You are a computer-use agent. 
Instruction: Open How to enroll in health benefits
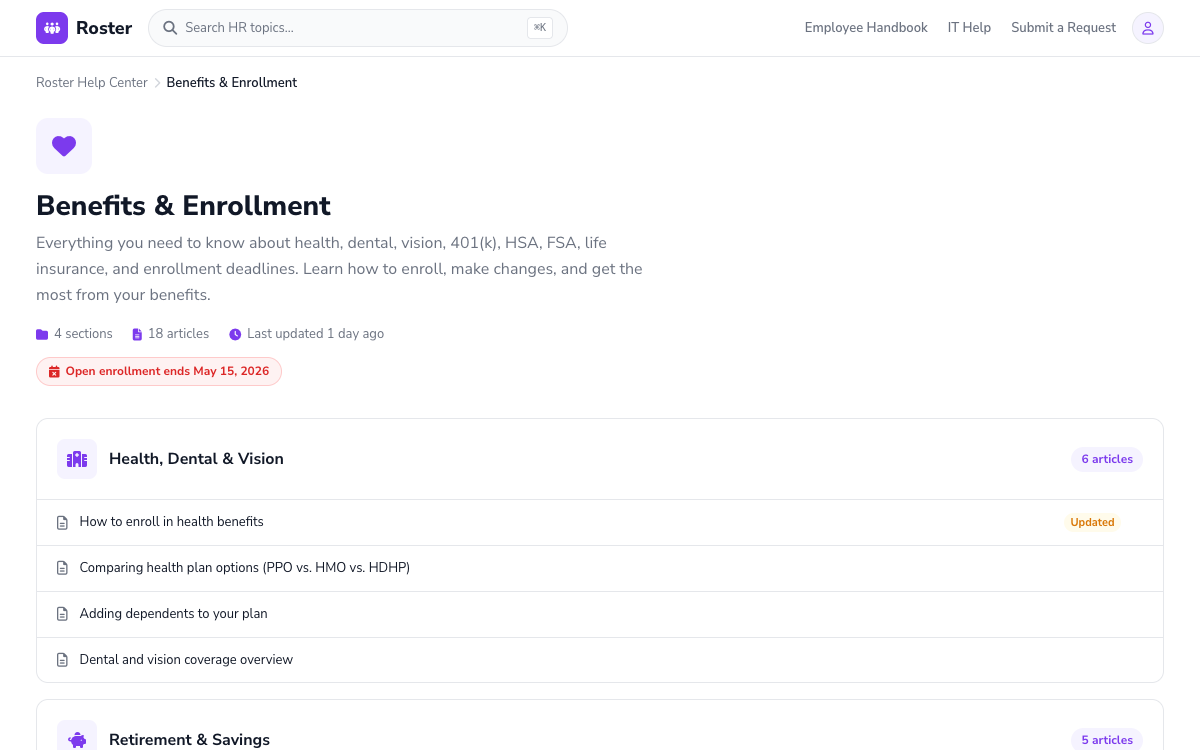tap(600, 522)
